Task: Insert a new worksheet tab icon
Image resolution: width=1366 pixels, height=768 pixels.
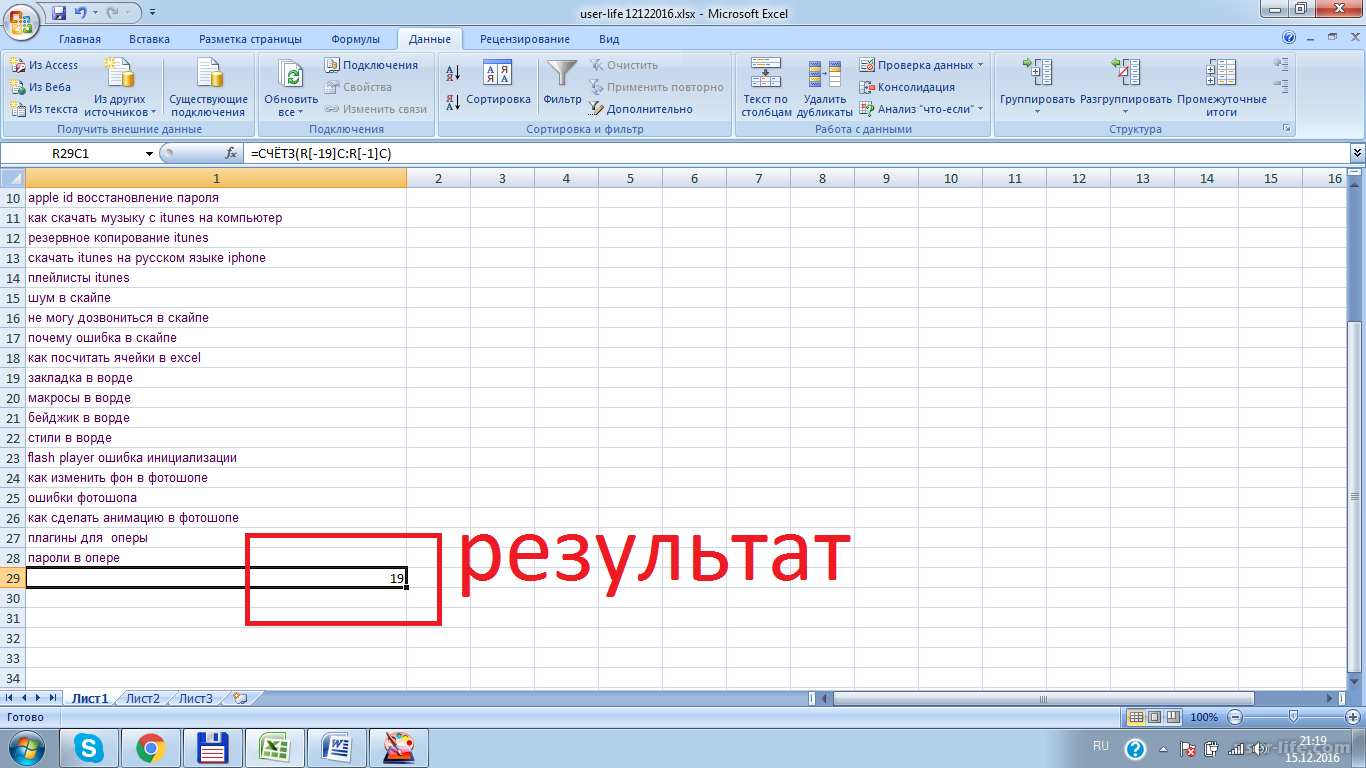Action: point(240,698)
